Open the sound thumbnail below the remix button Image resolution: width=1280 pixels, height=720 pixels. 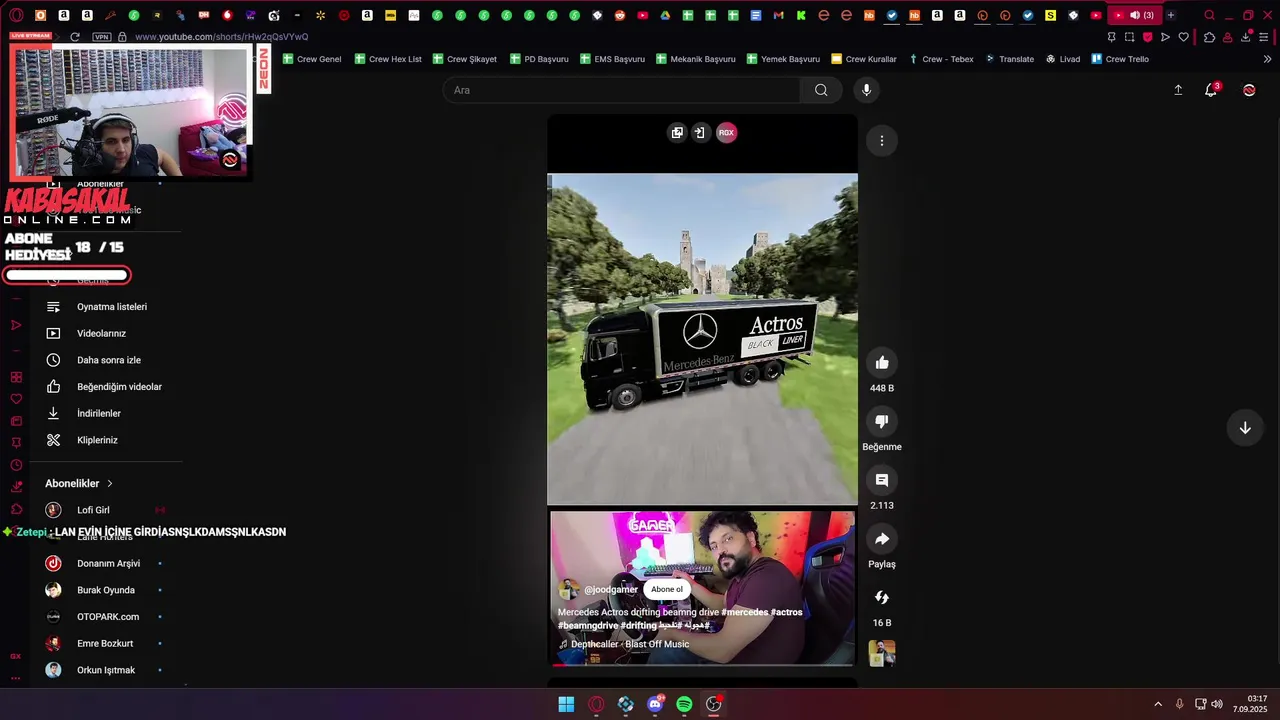point(882,653)
